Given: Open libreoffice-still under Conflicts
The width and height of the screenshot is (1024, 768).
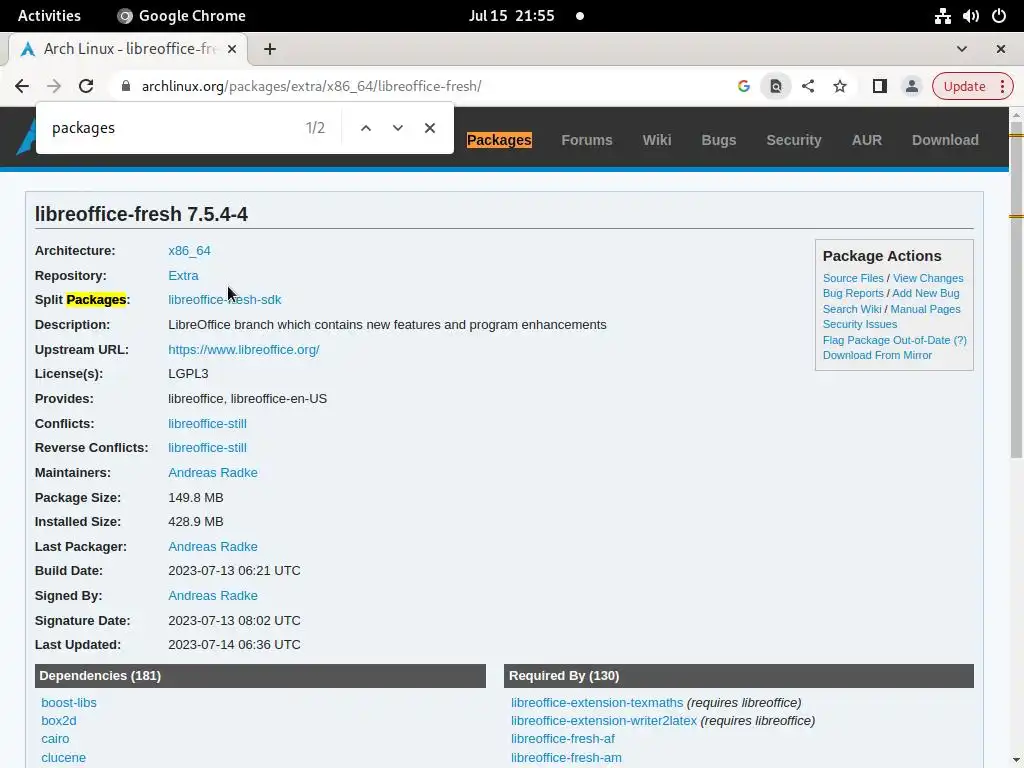Looking at the screenshot, I should 207,424.
